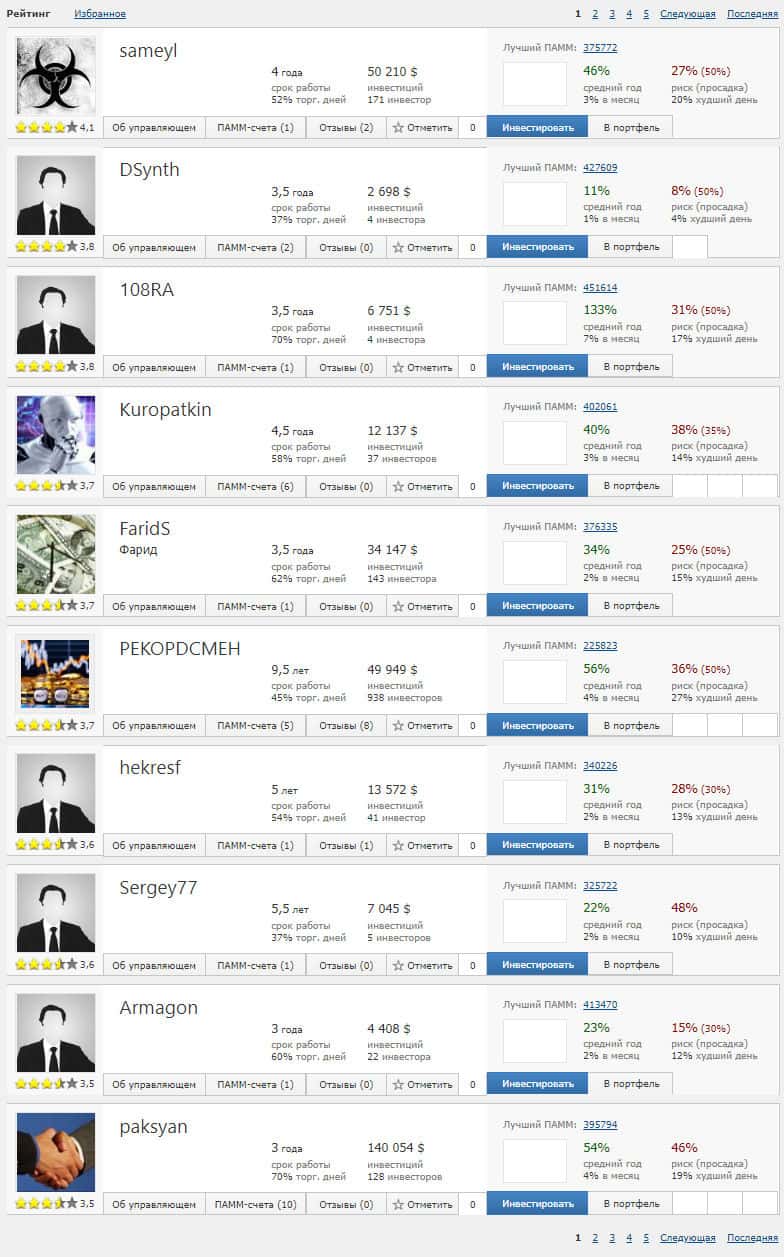Toggle the star mark for 108RA
The width and height of the screenshot is (784, 1257).
[x=423, y=367]
